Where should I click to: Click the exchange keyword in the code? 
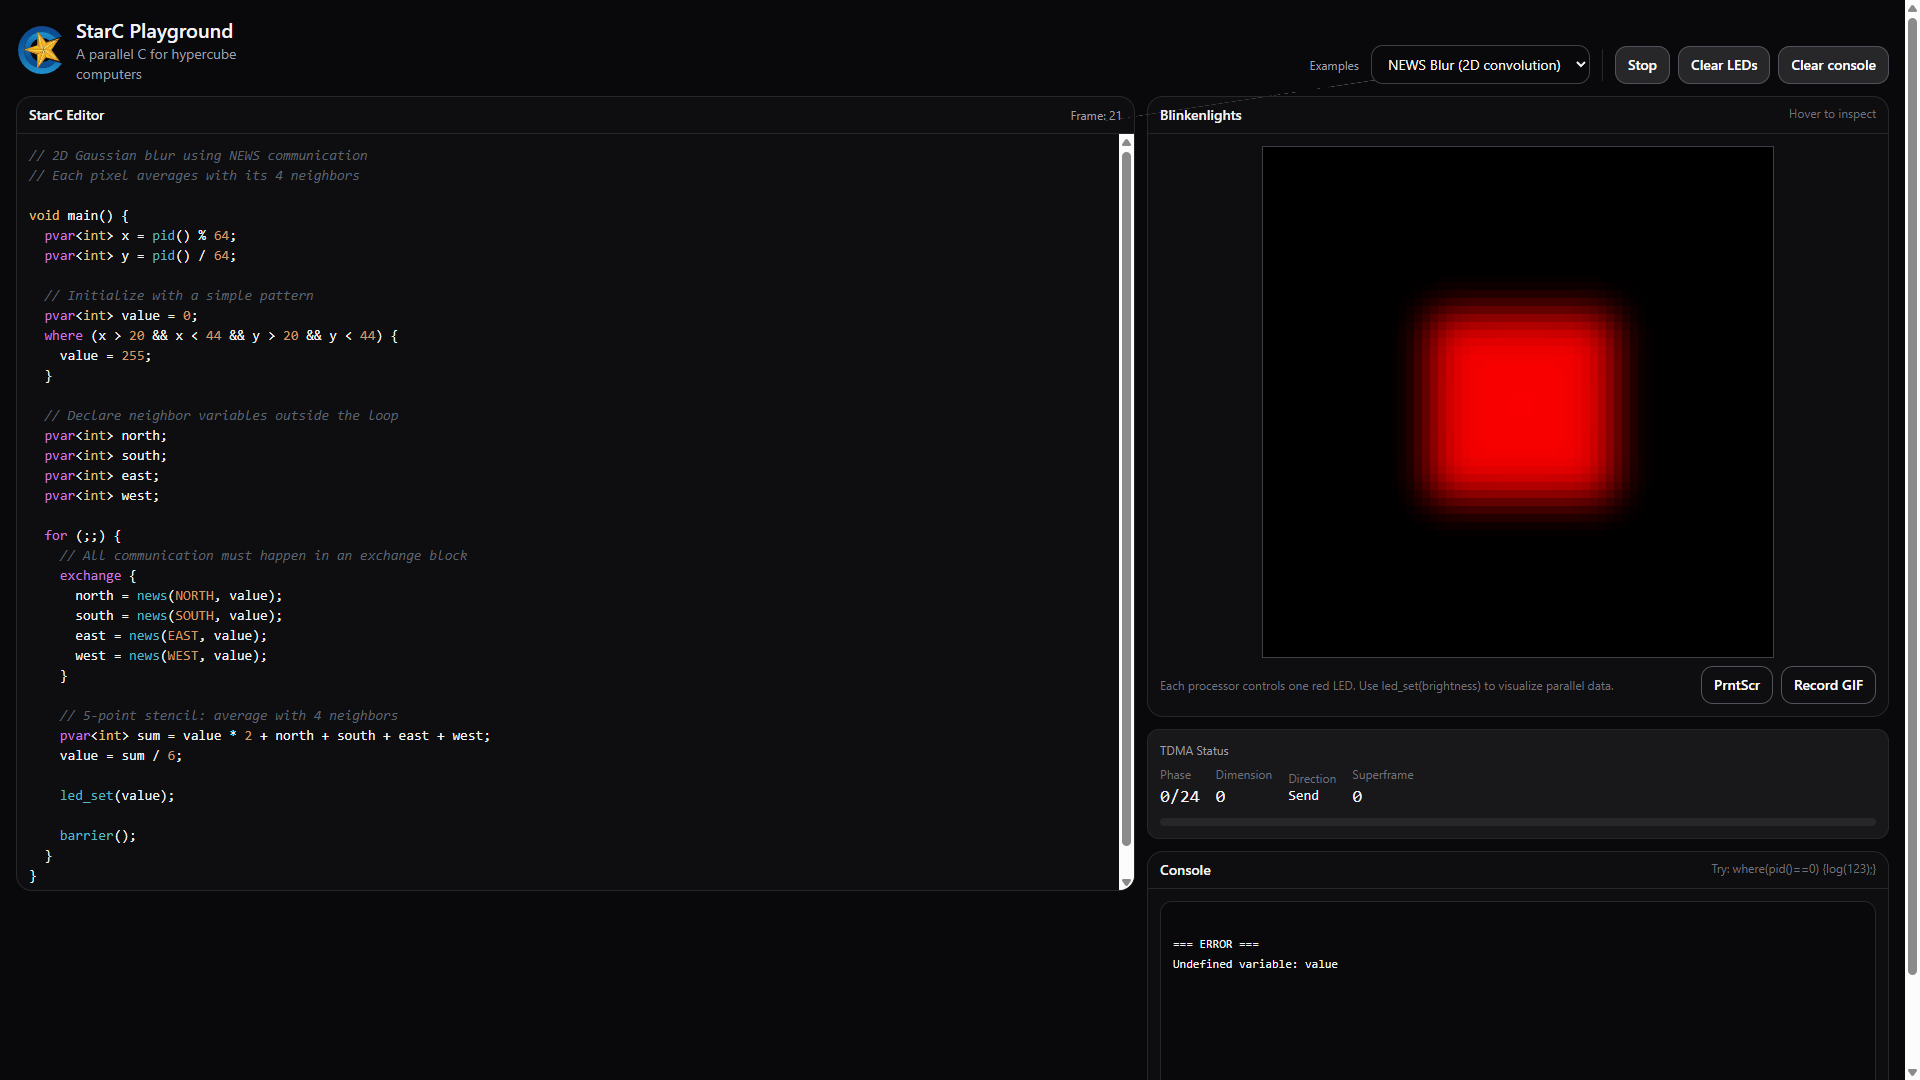[90, 575]
